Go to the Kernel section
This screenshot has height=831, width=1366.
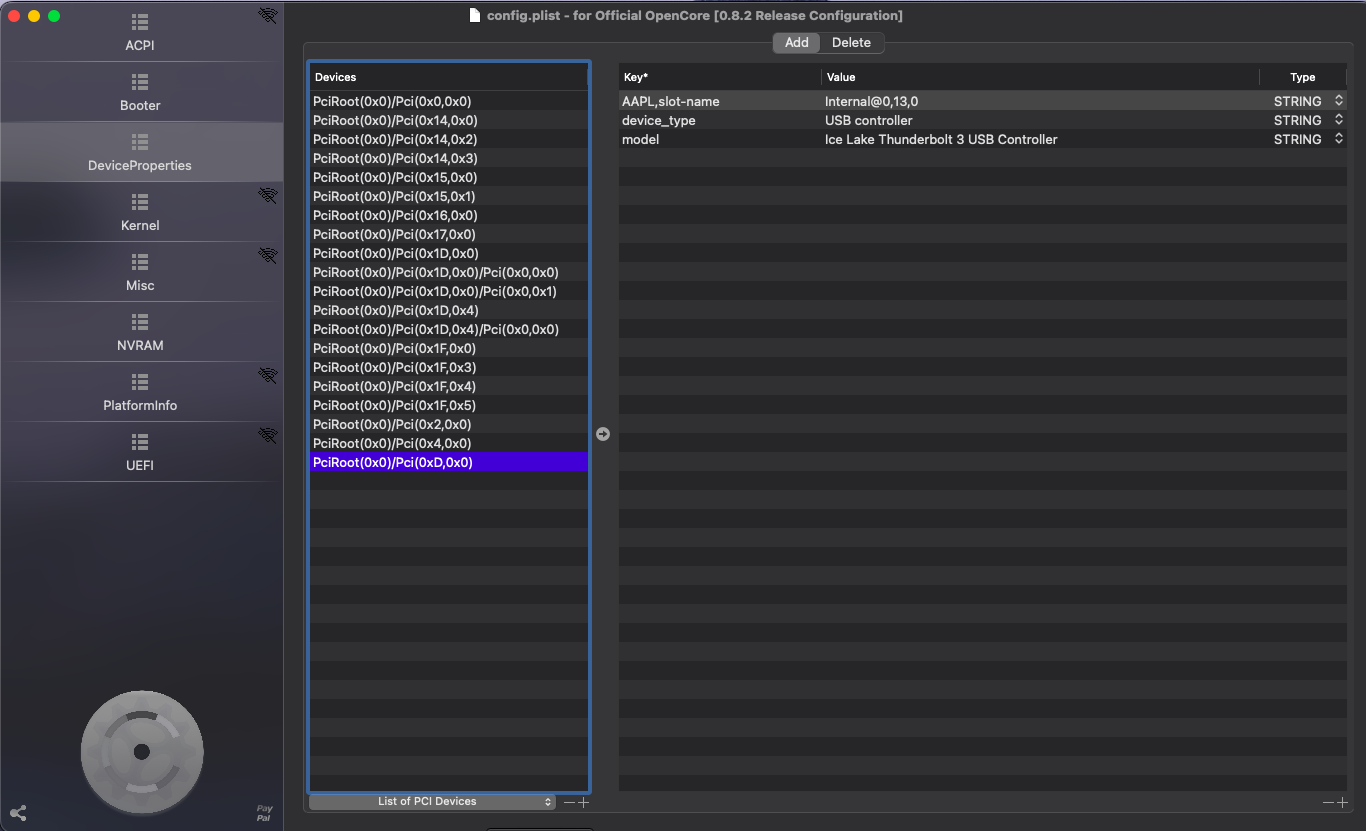coord(140,213)
